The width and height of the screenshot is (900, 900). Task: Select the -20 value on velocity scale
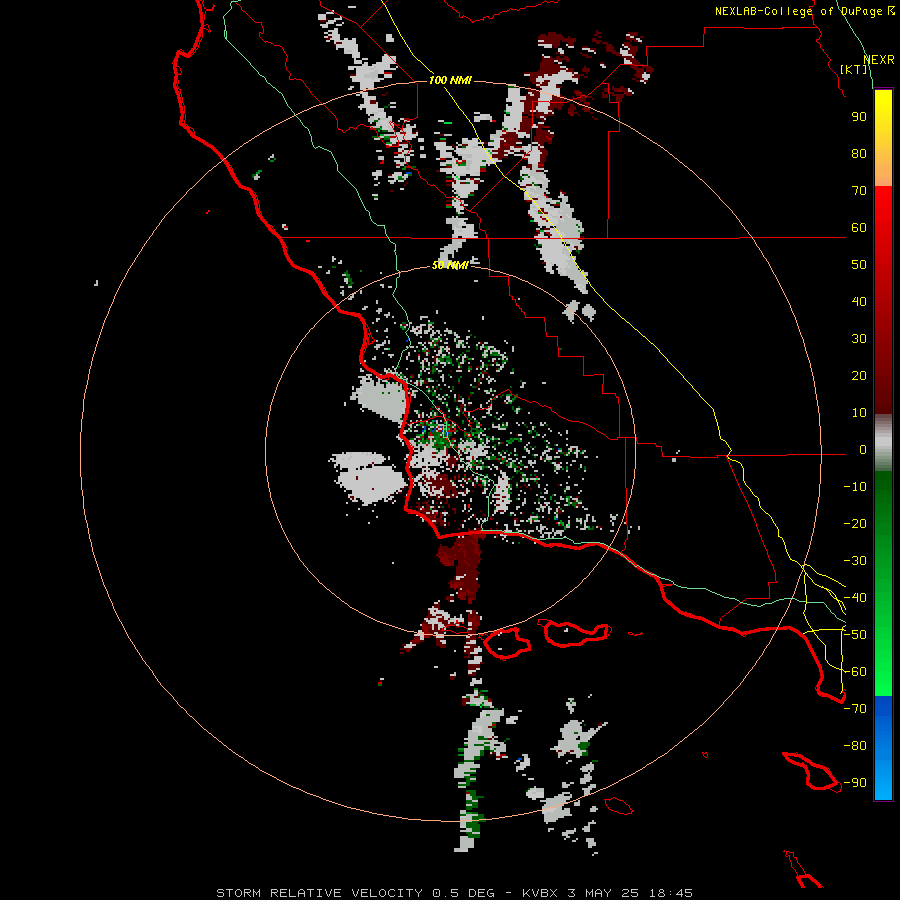coord(855,524)
